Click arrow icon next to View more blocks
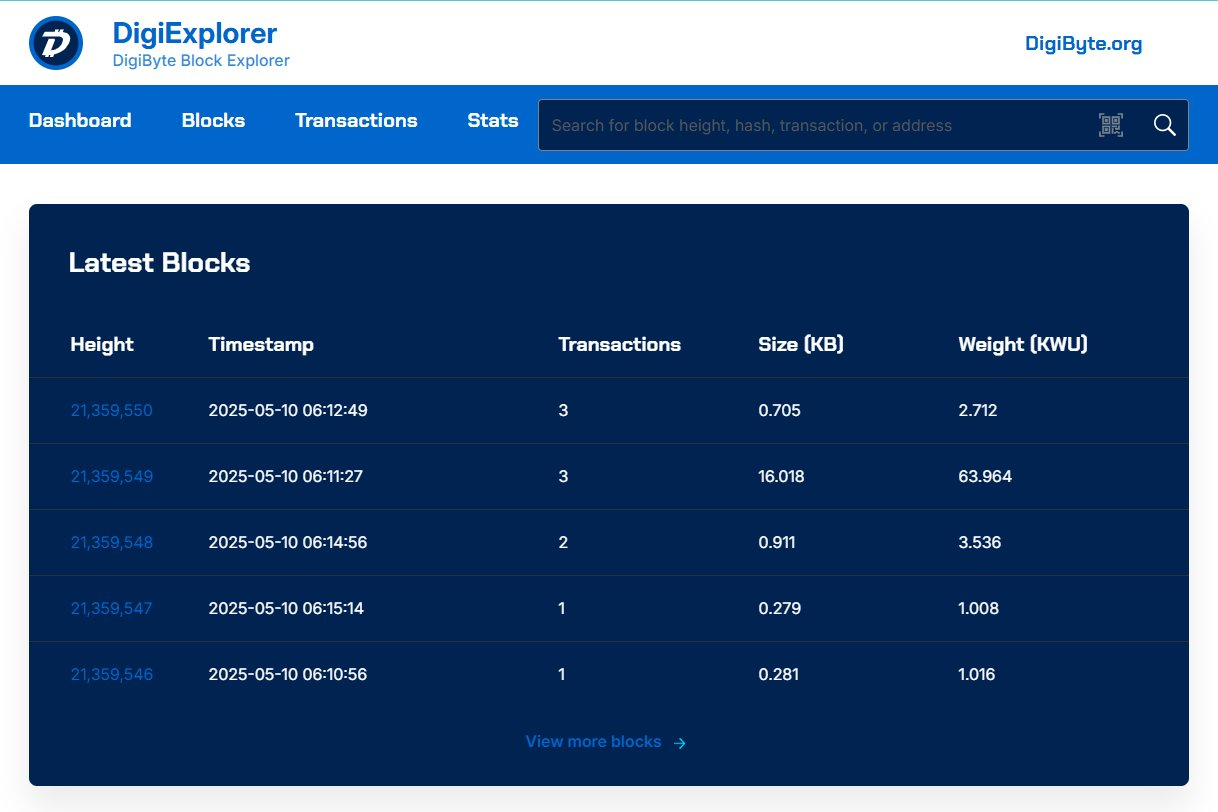1218x812 pixels. click(680, 743)
